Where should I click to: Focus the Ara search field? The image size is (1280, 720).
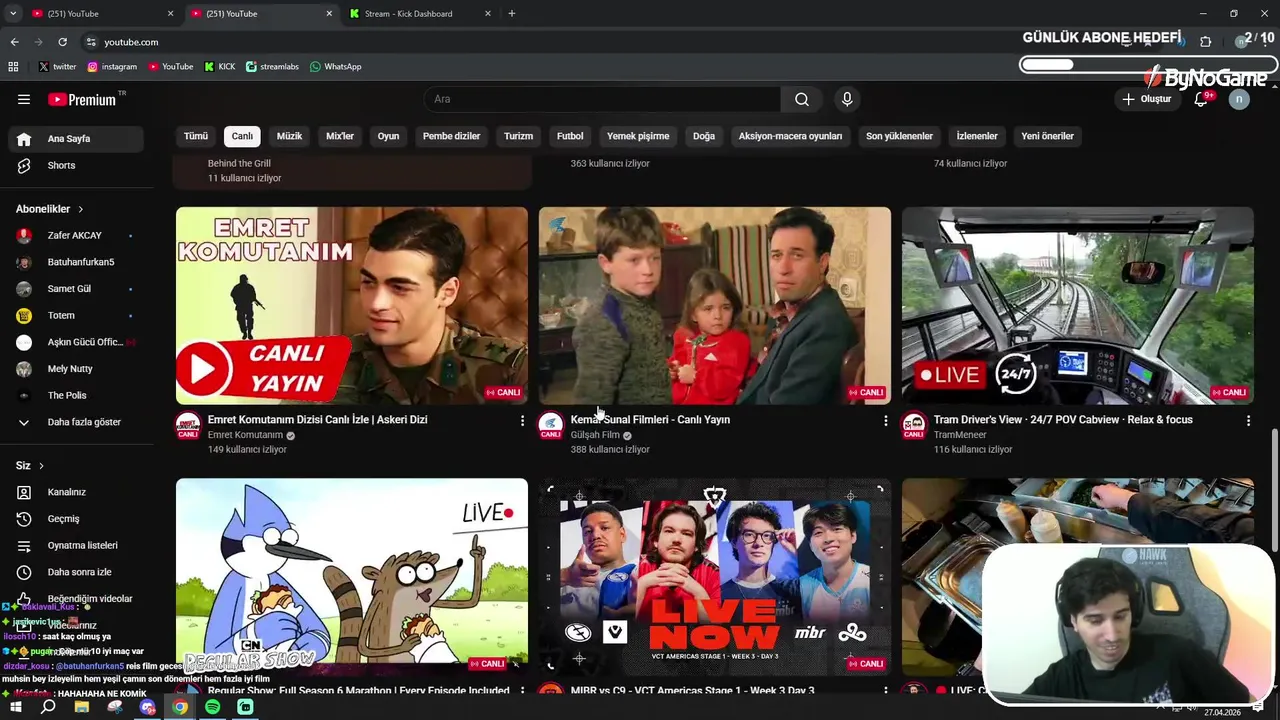pyautogui.click(x=603, y=99)
